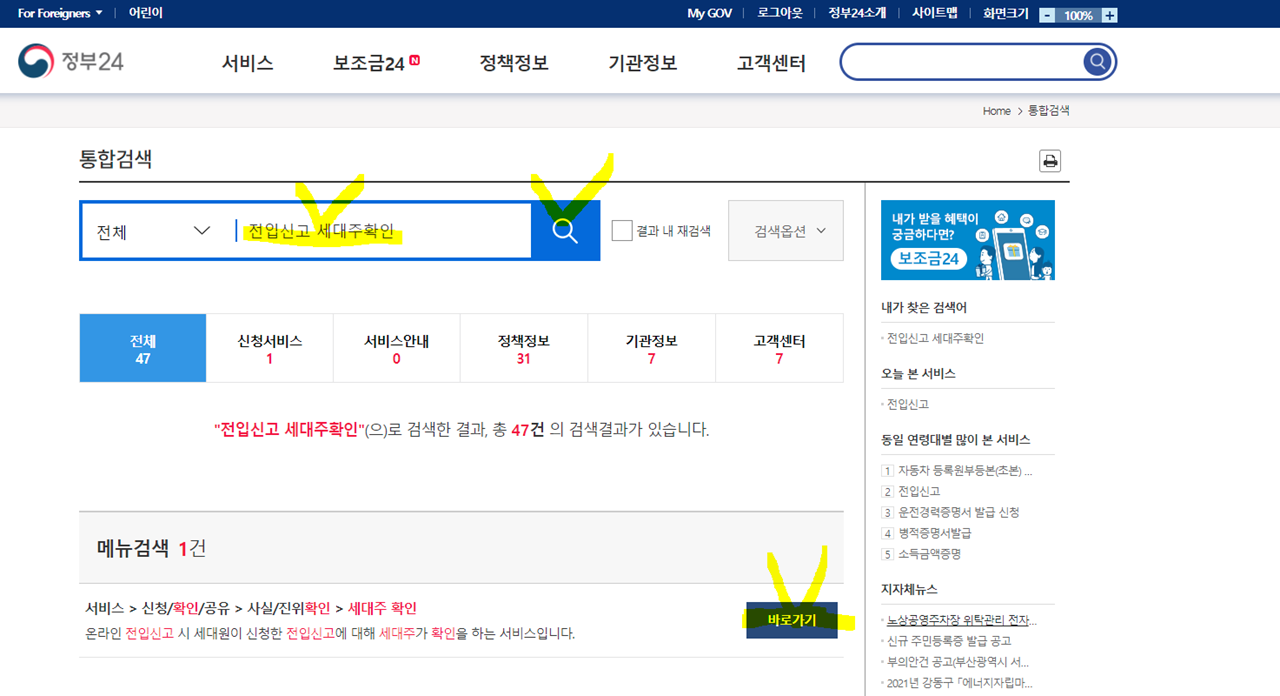Click the minus icon to decrease 화면크기
Screen dimensions: 1280x696
pos(1047,14)
